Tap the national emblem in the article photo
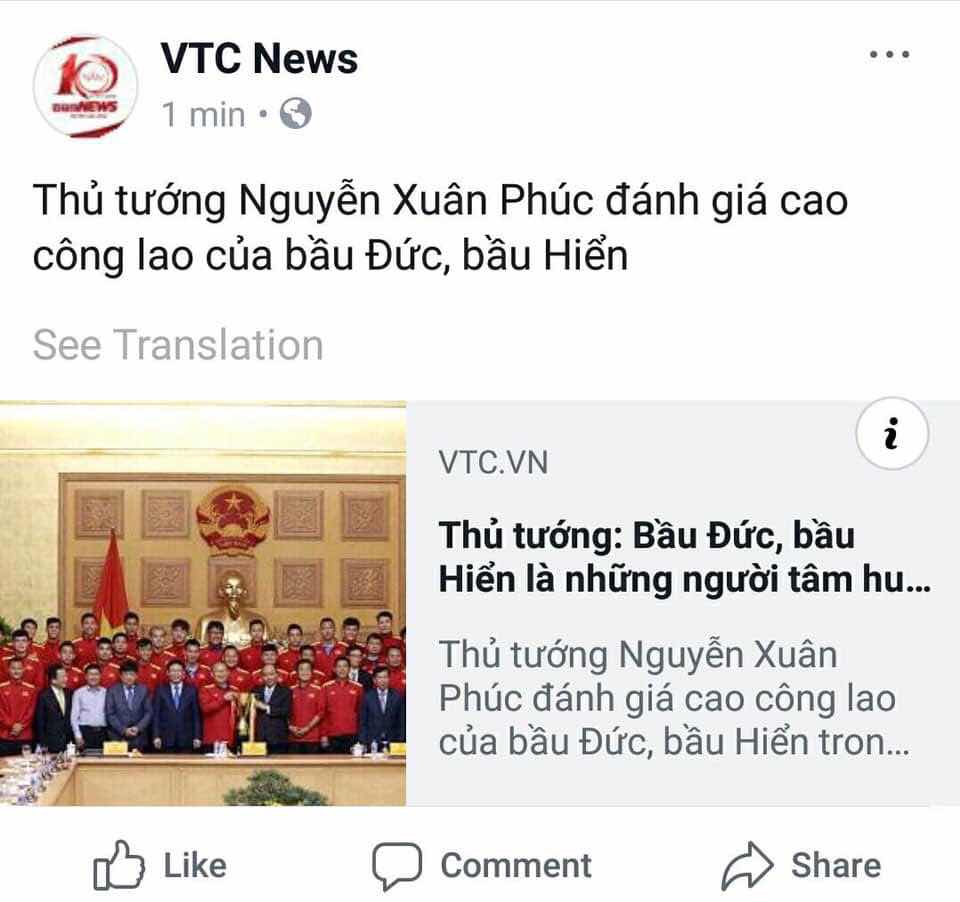This screenshot has width=960, height=902. click(233, 521)
